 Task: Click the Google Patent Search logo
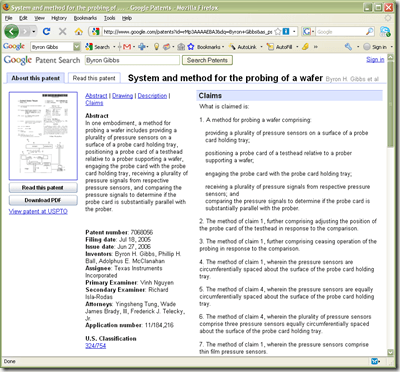pyautogui.click(x=42, y=60)
